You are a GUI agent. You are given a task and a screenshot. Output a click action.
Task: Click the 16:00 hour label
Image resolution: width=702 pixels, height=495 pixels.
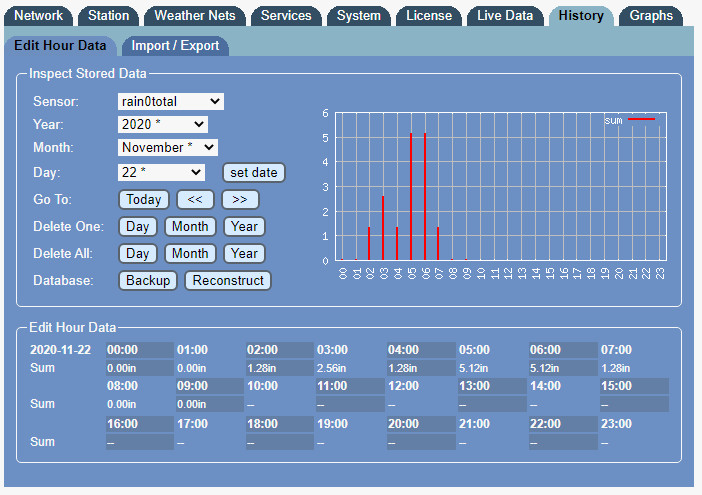coord(123,424)
